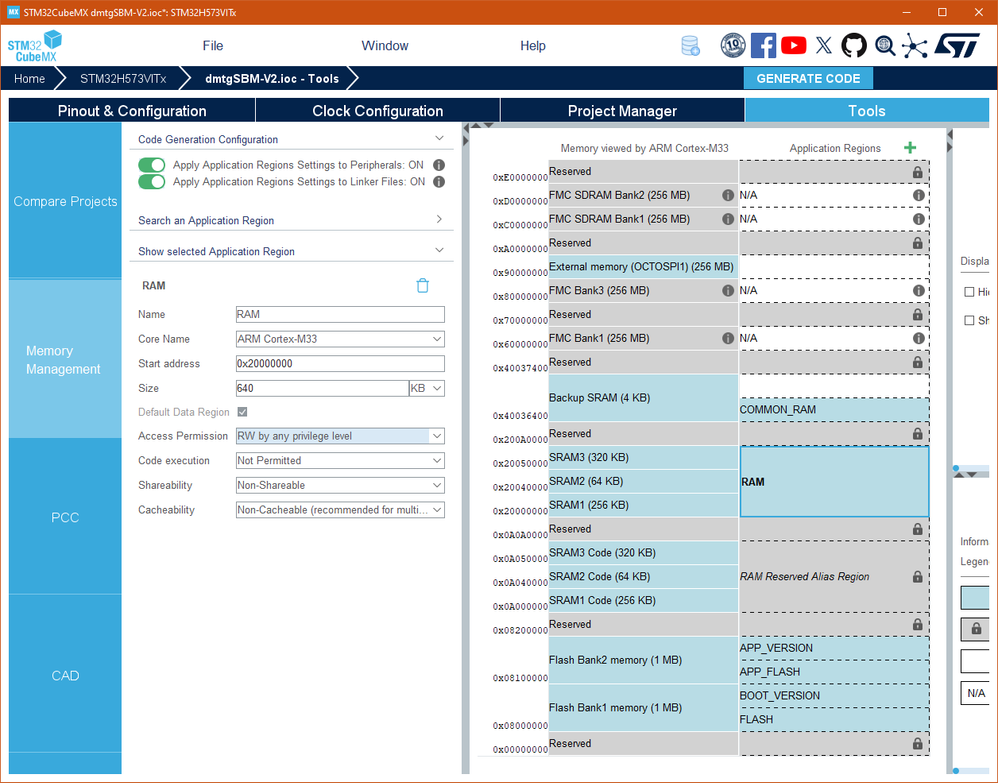Click the community network icon
This screenshot has width=998, height=783.
915,46
